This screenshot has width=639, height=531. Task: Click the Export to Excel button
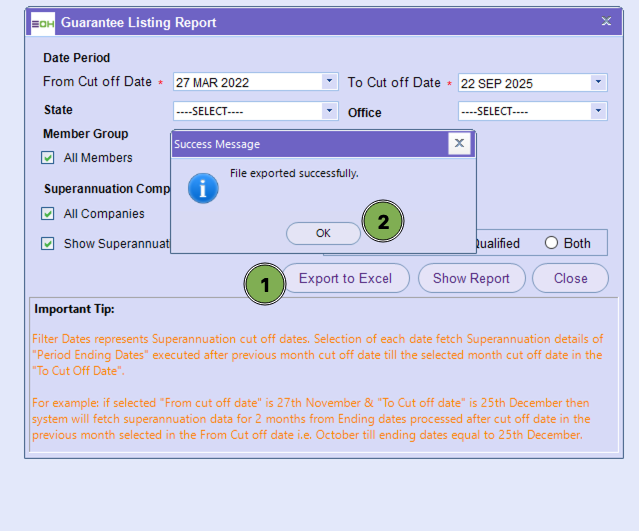click(345, 278)
